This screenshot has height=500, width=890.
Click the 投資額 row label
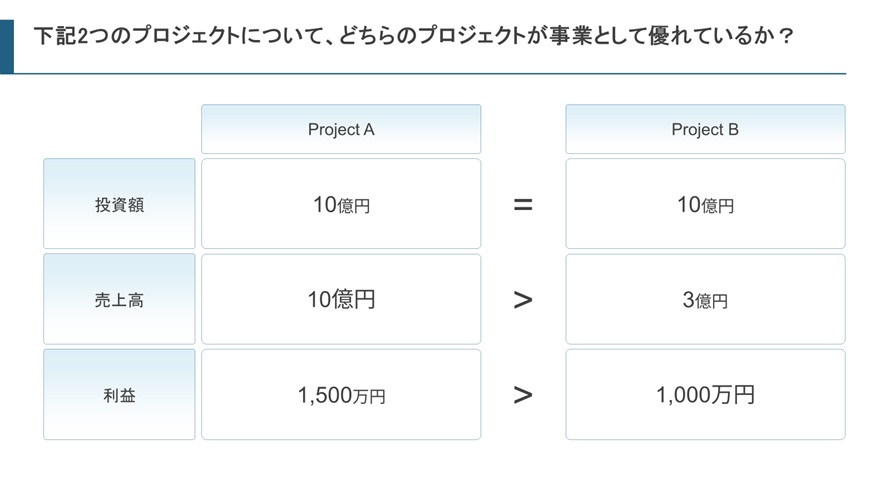click(x=119, y=204)
